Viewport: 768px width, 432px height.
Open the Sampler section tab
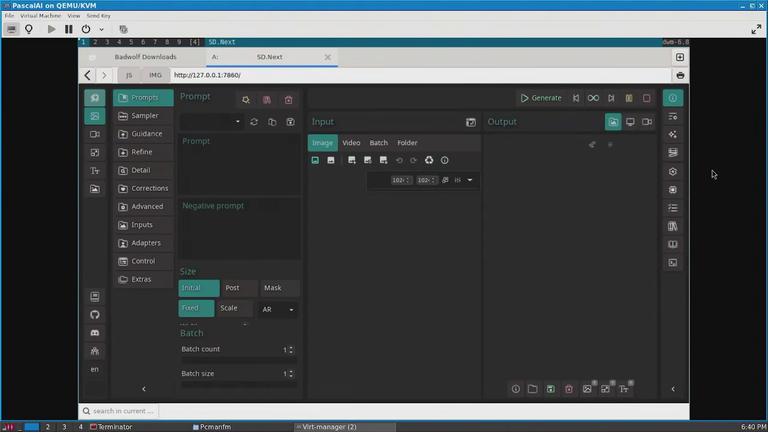coord(143,116)
